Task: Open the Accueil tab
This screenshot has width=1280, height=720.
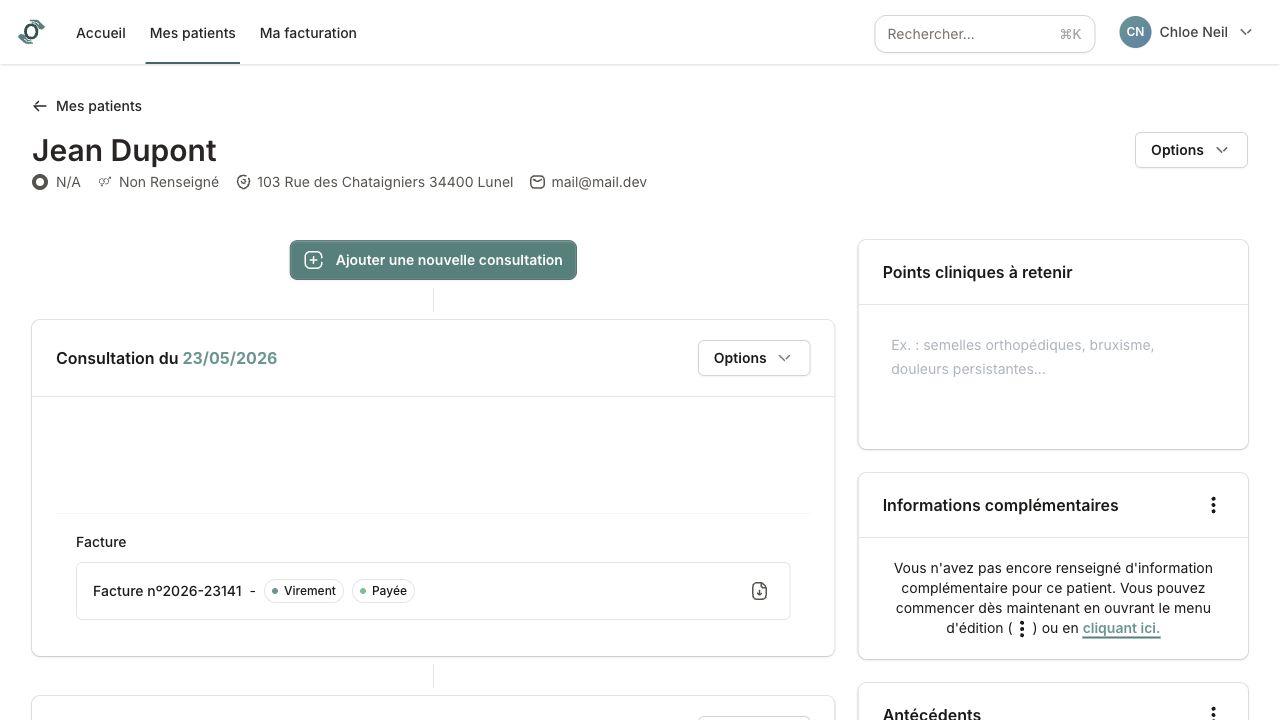Action: click(101, 33)
